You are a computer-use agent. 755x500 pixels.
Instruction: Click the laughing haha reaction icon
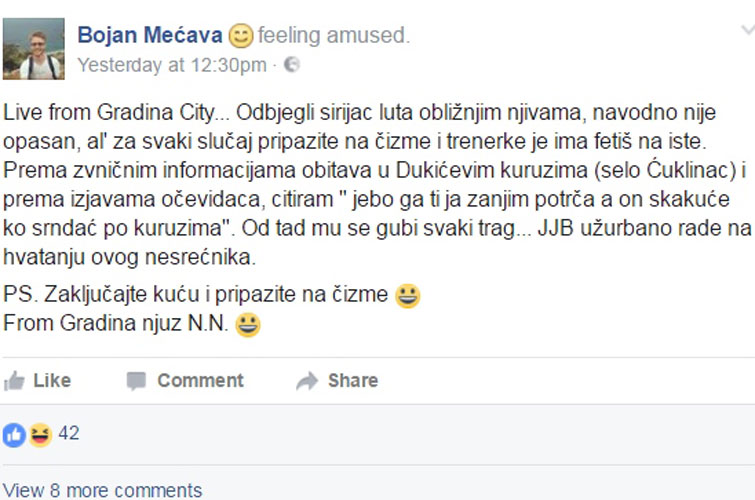pos(40,435)
